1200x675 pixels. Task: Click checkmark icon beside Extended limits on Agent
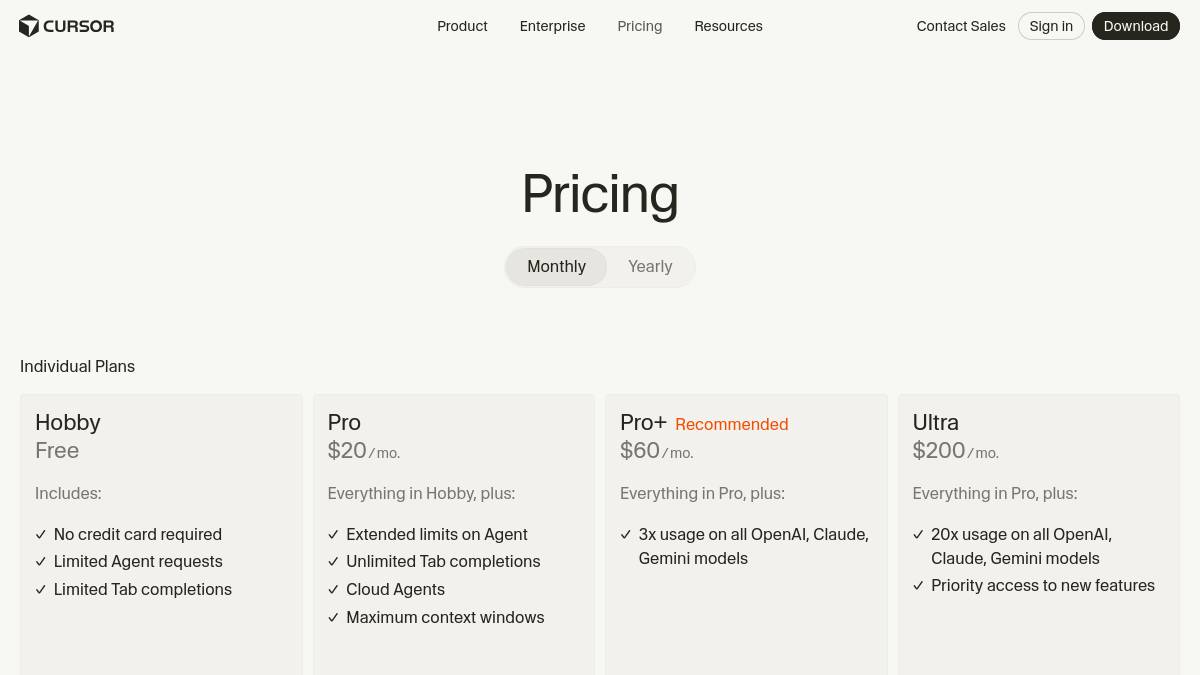tap(333, 535)
